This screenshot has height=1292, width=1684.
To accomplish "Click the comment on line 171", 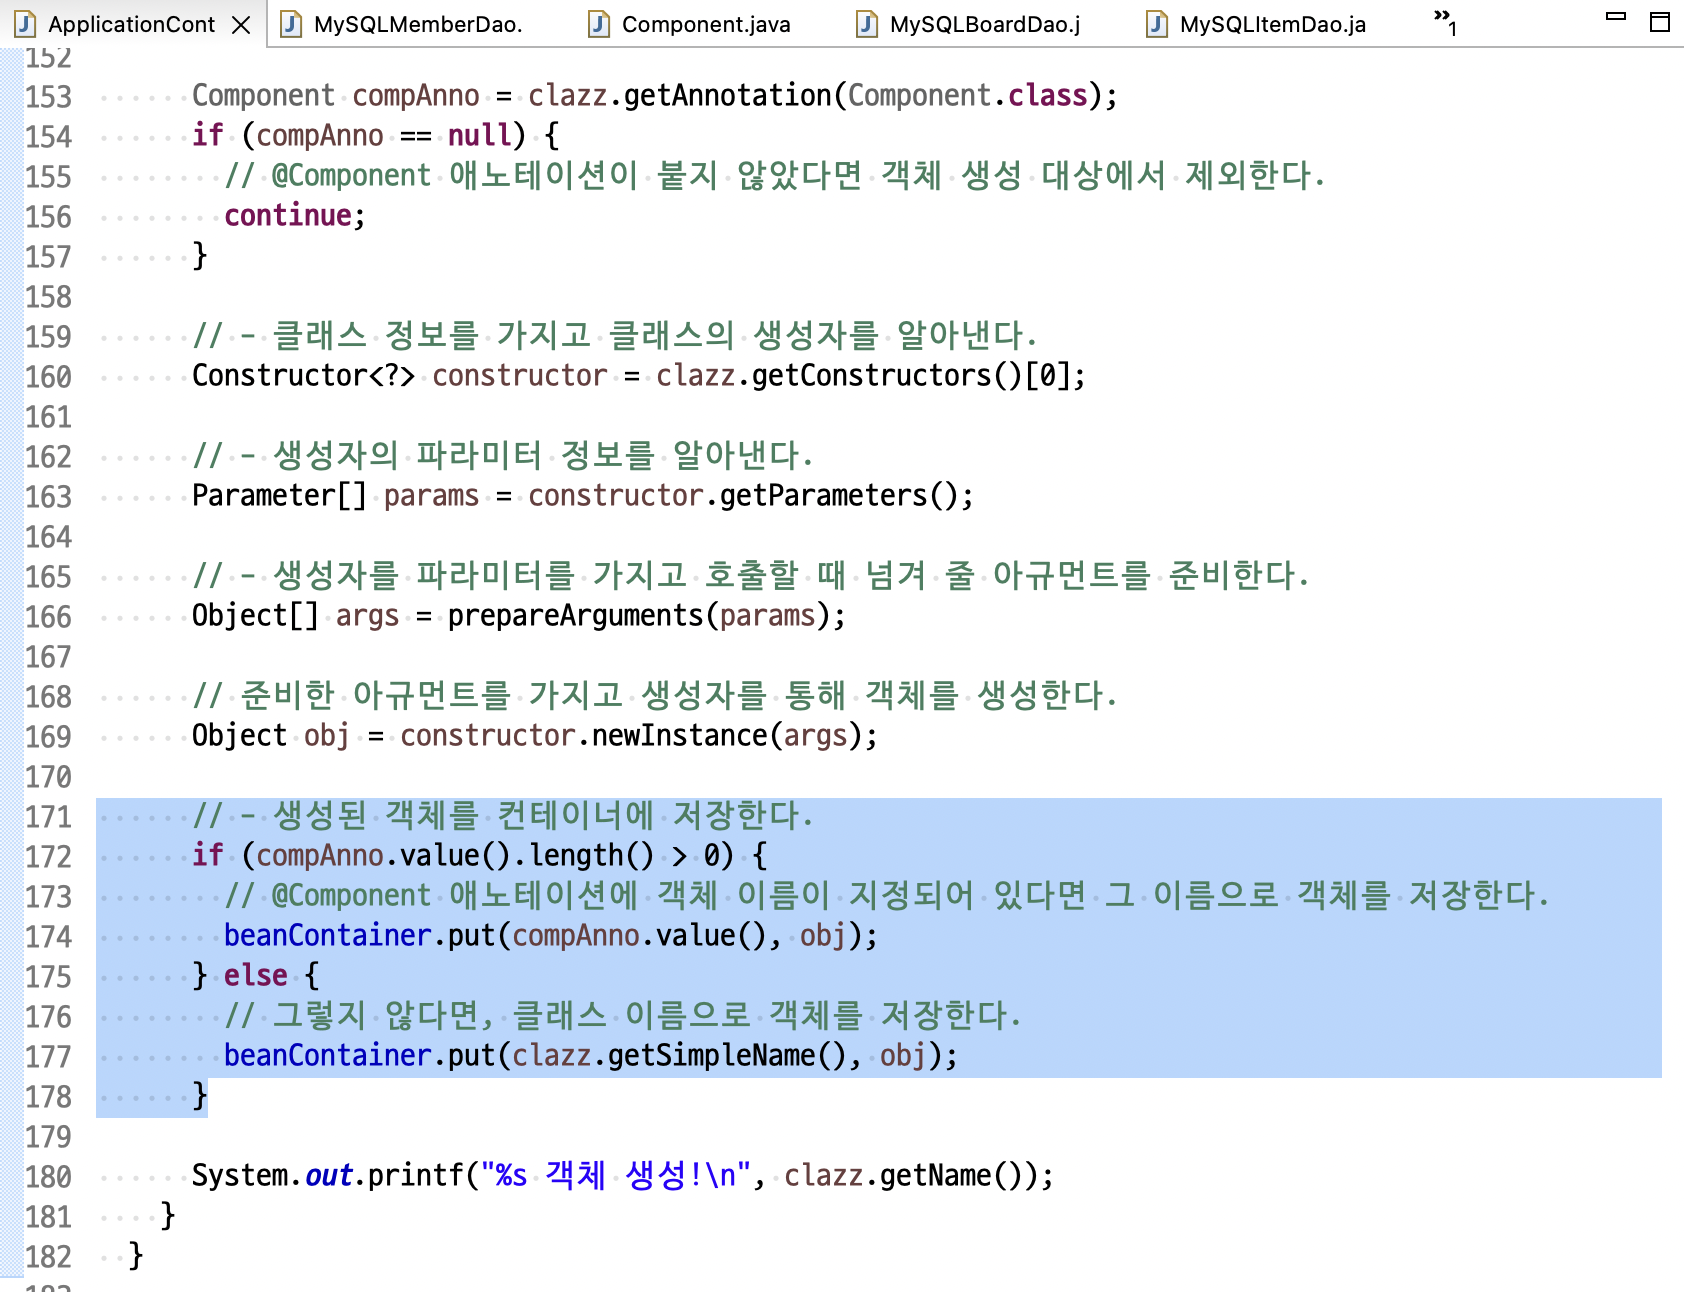I will [x=503, y=816].
